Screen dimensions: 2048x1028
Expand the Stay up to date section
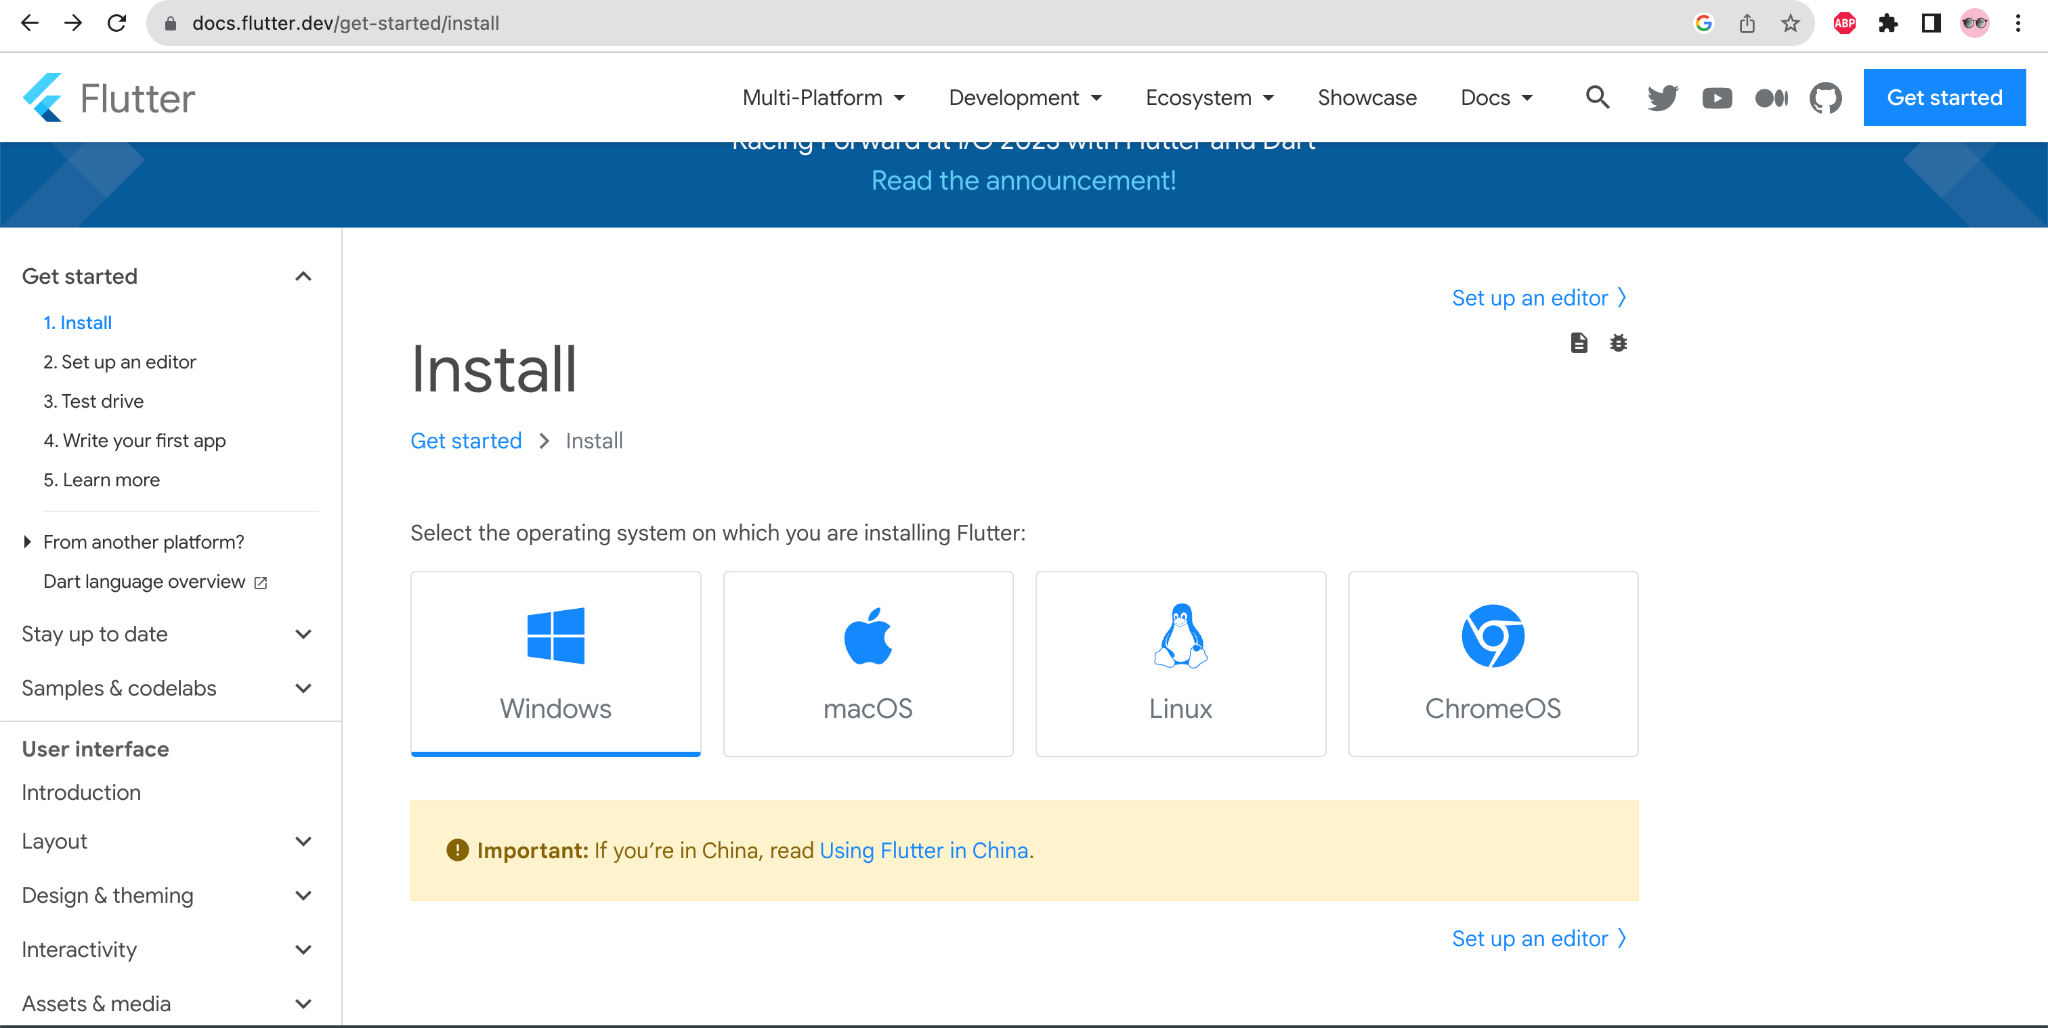(x=304, y=634)
